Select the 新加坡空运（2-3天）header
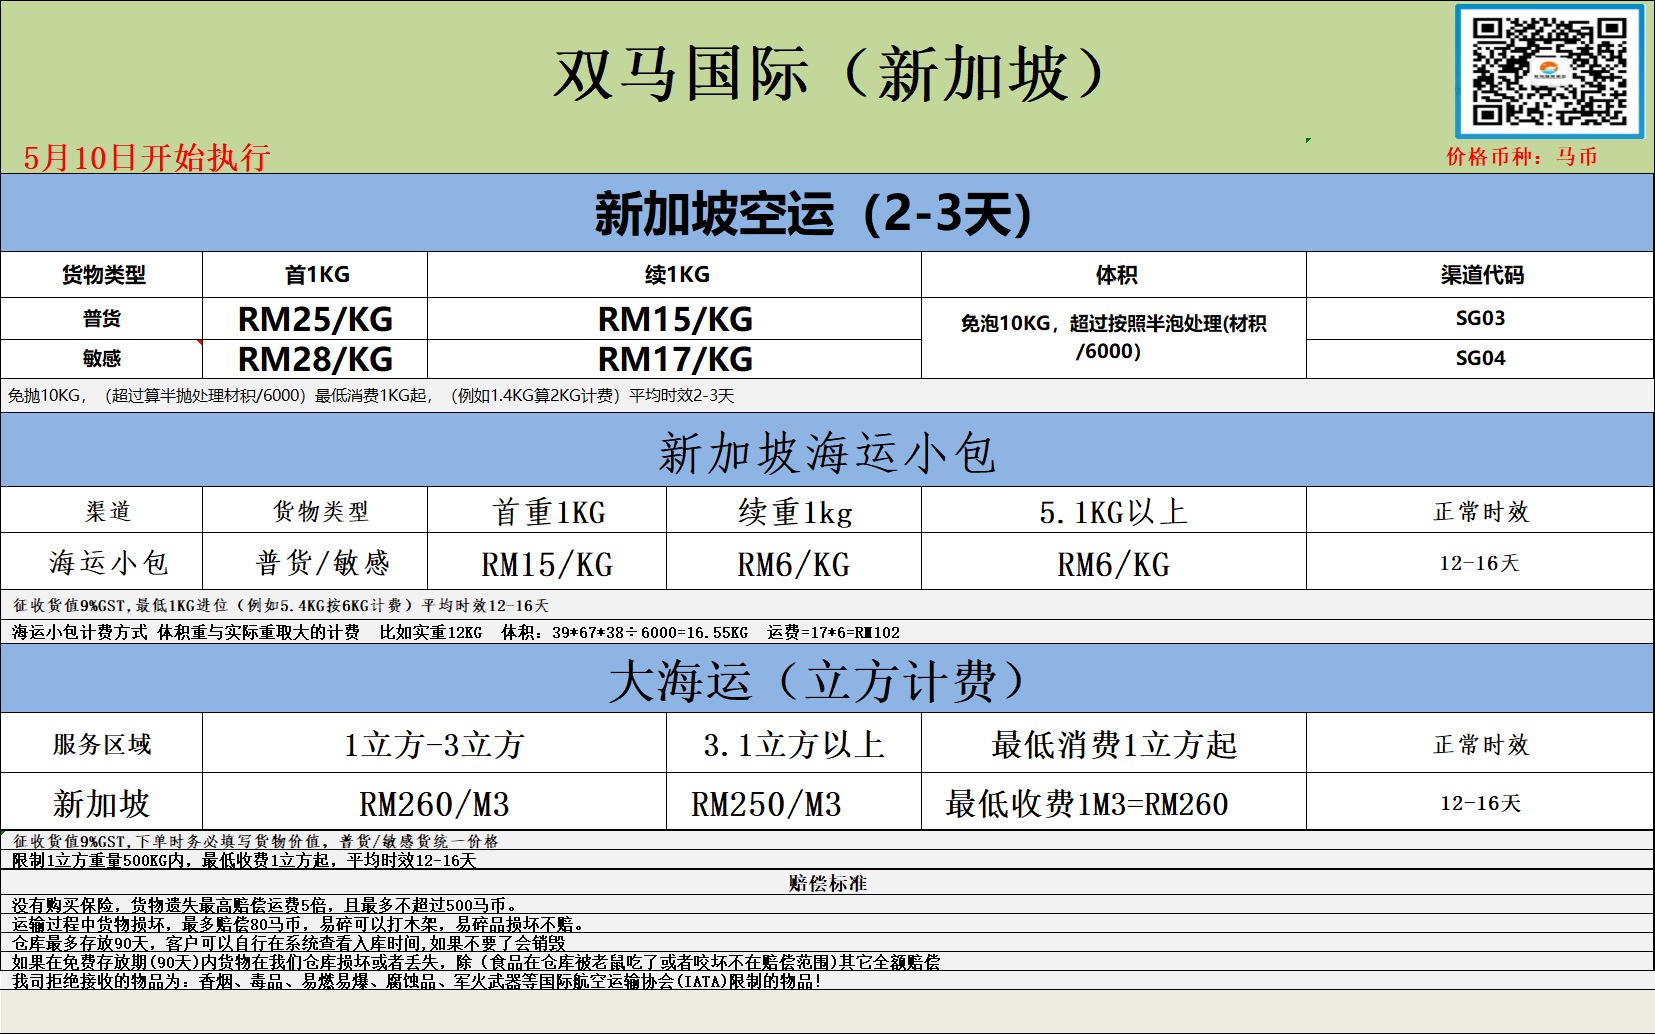 click(x=826, y=213)
